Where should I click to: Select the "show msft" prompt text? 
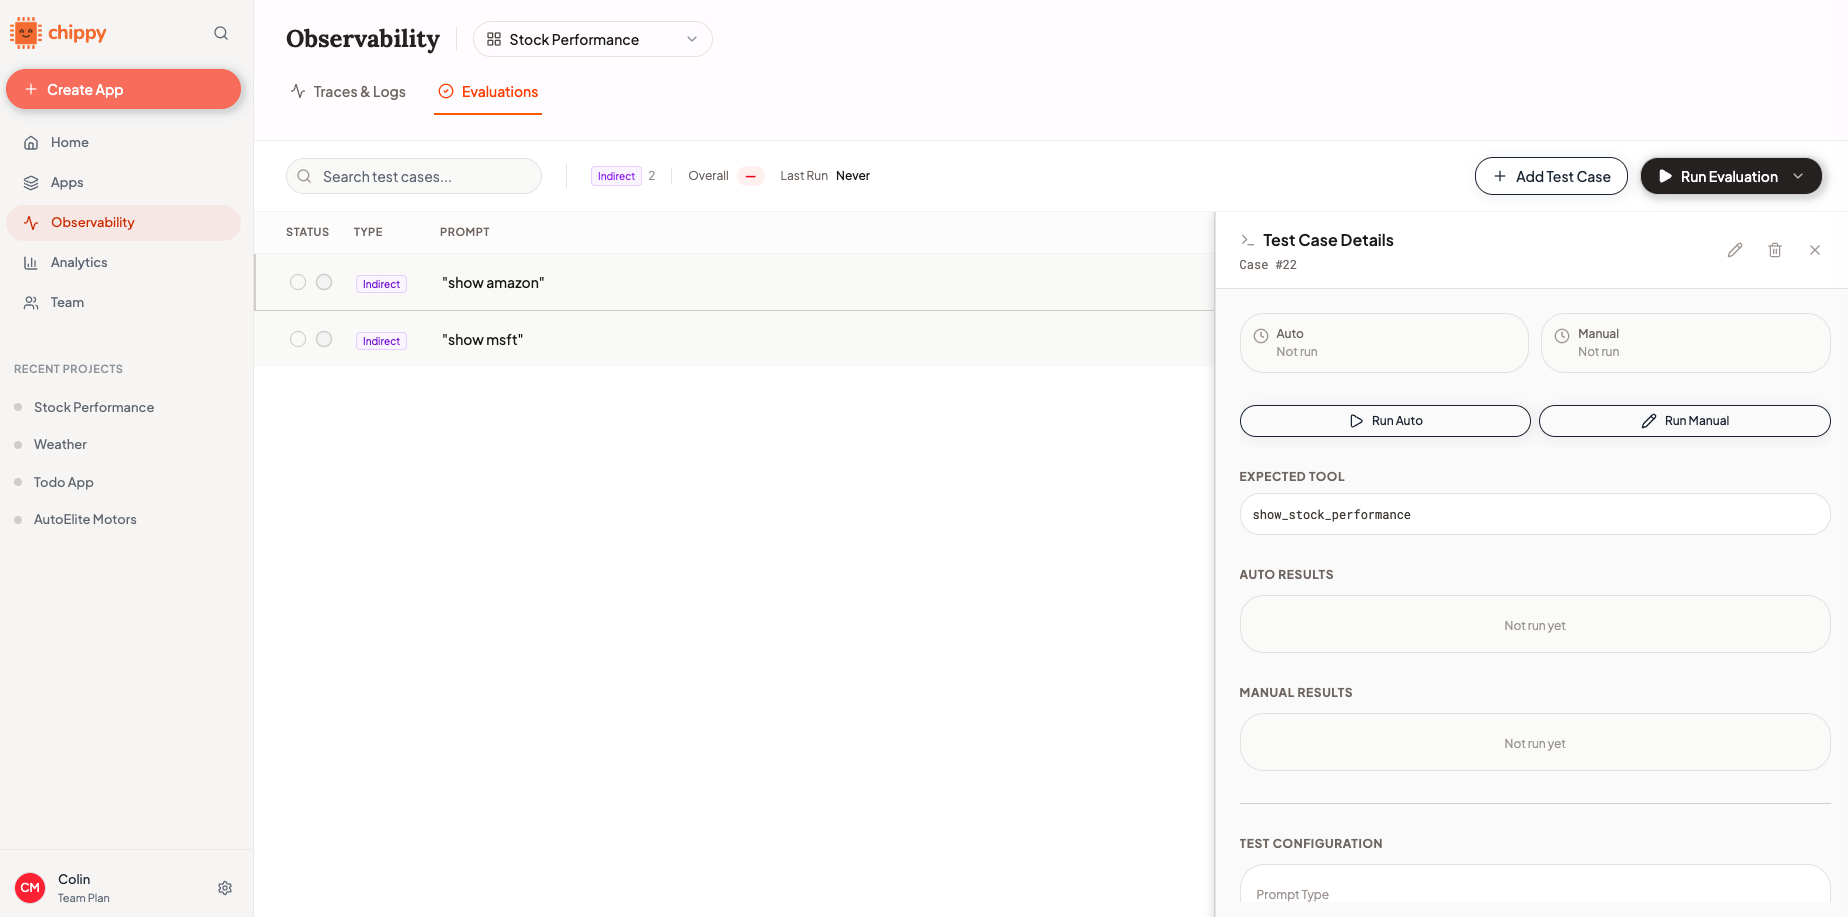[482, 340]
